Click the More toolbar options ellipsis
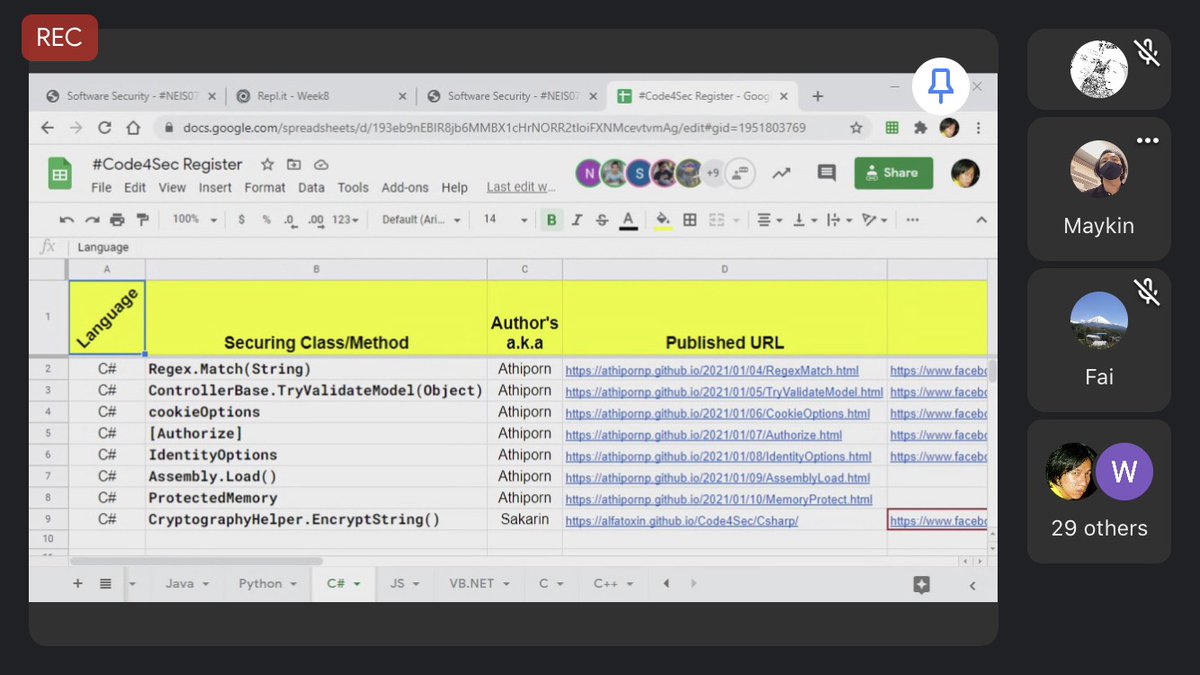Screen dimensions: 1200x675 point(912,220)
